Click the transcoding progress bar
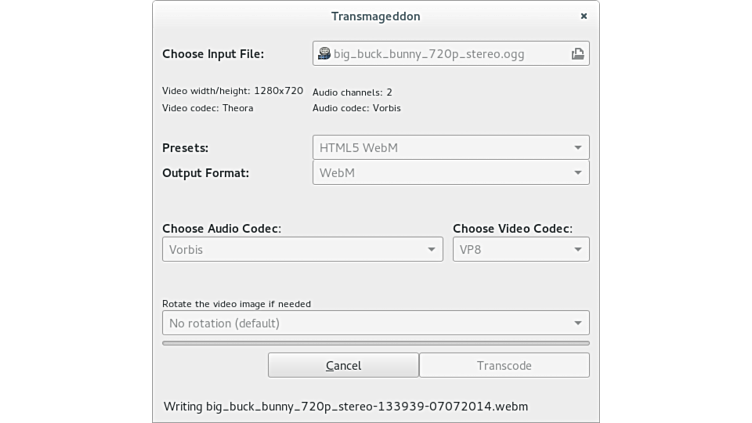The width and height of the screenshot is (752, 423). click(375, 343)
